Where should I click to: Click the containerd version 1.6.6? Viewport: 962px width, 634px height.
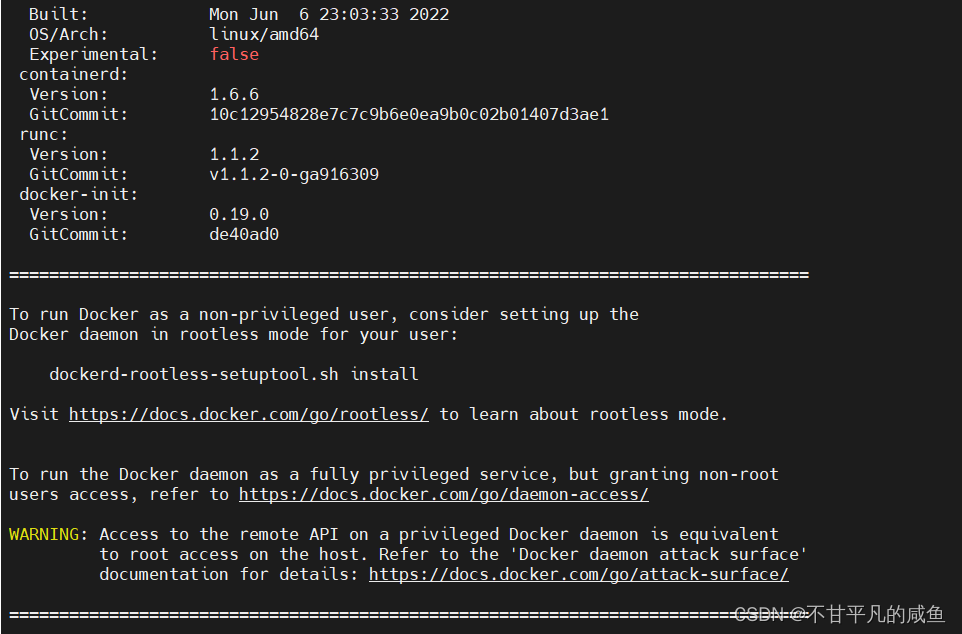(x=234, y=94)
